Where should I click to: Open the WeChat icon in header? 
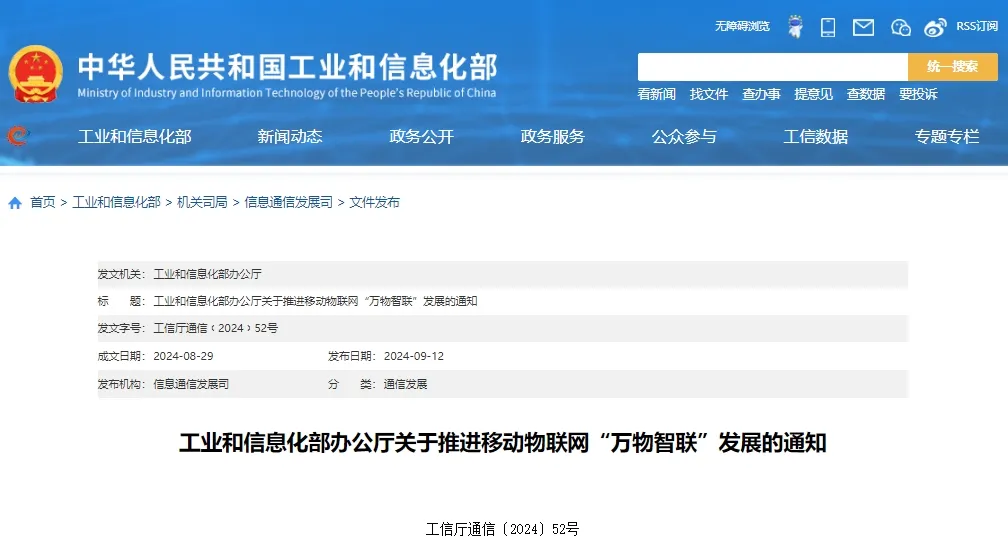[x=900, y=27]
